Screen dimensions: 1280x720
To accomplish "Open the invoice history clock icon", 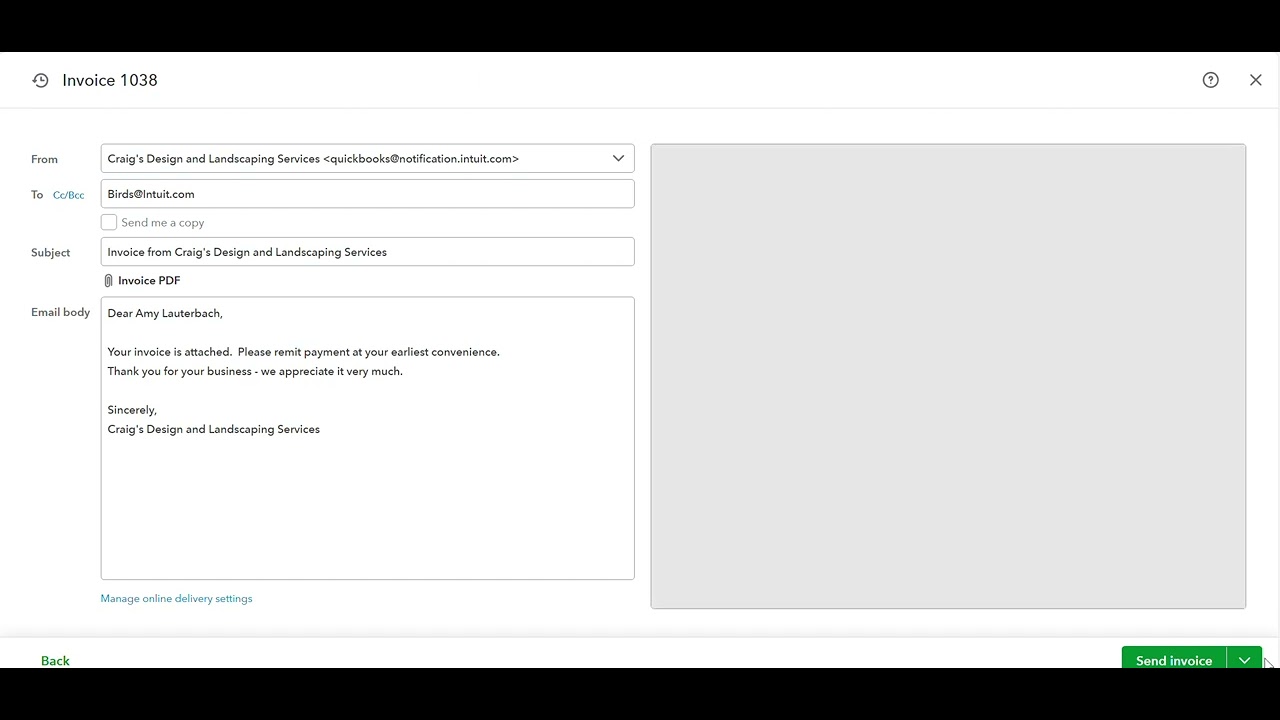I will (40, 80).
